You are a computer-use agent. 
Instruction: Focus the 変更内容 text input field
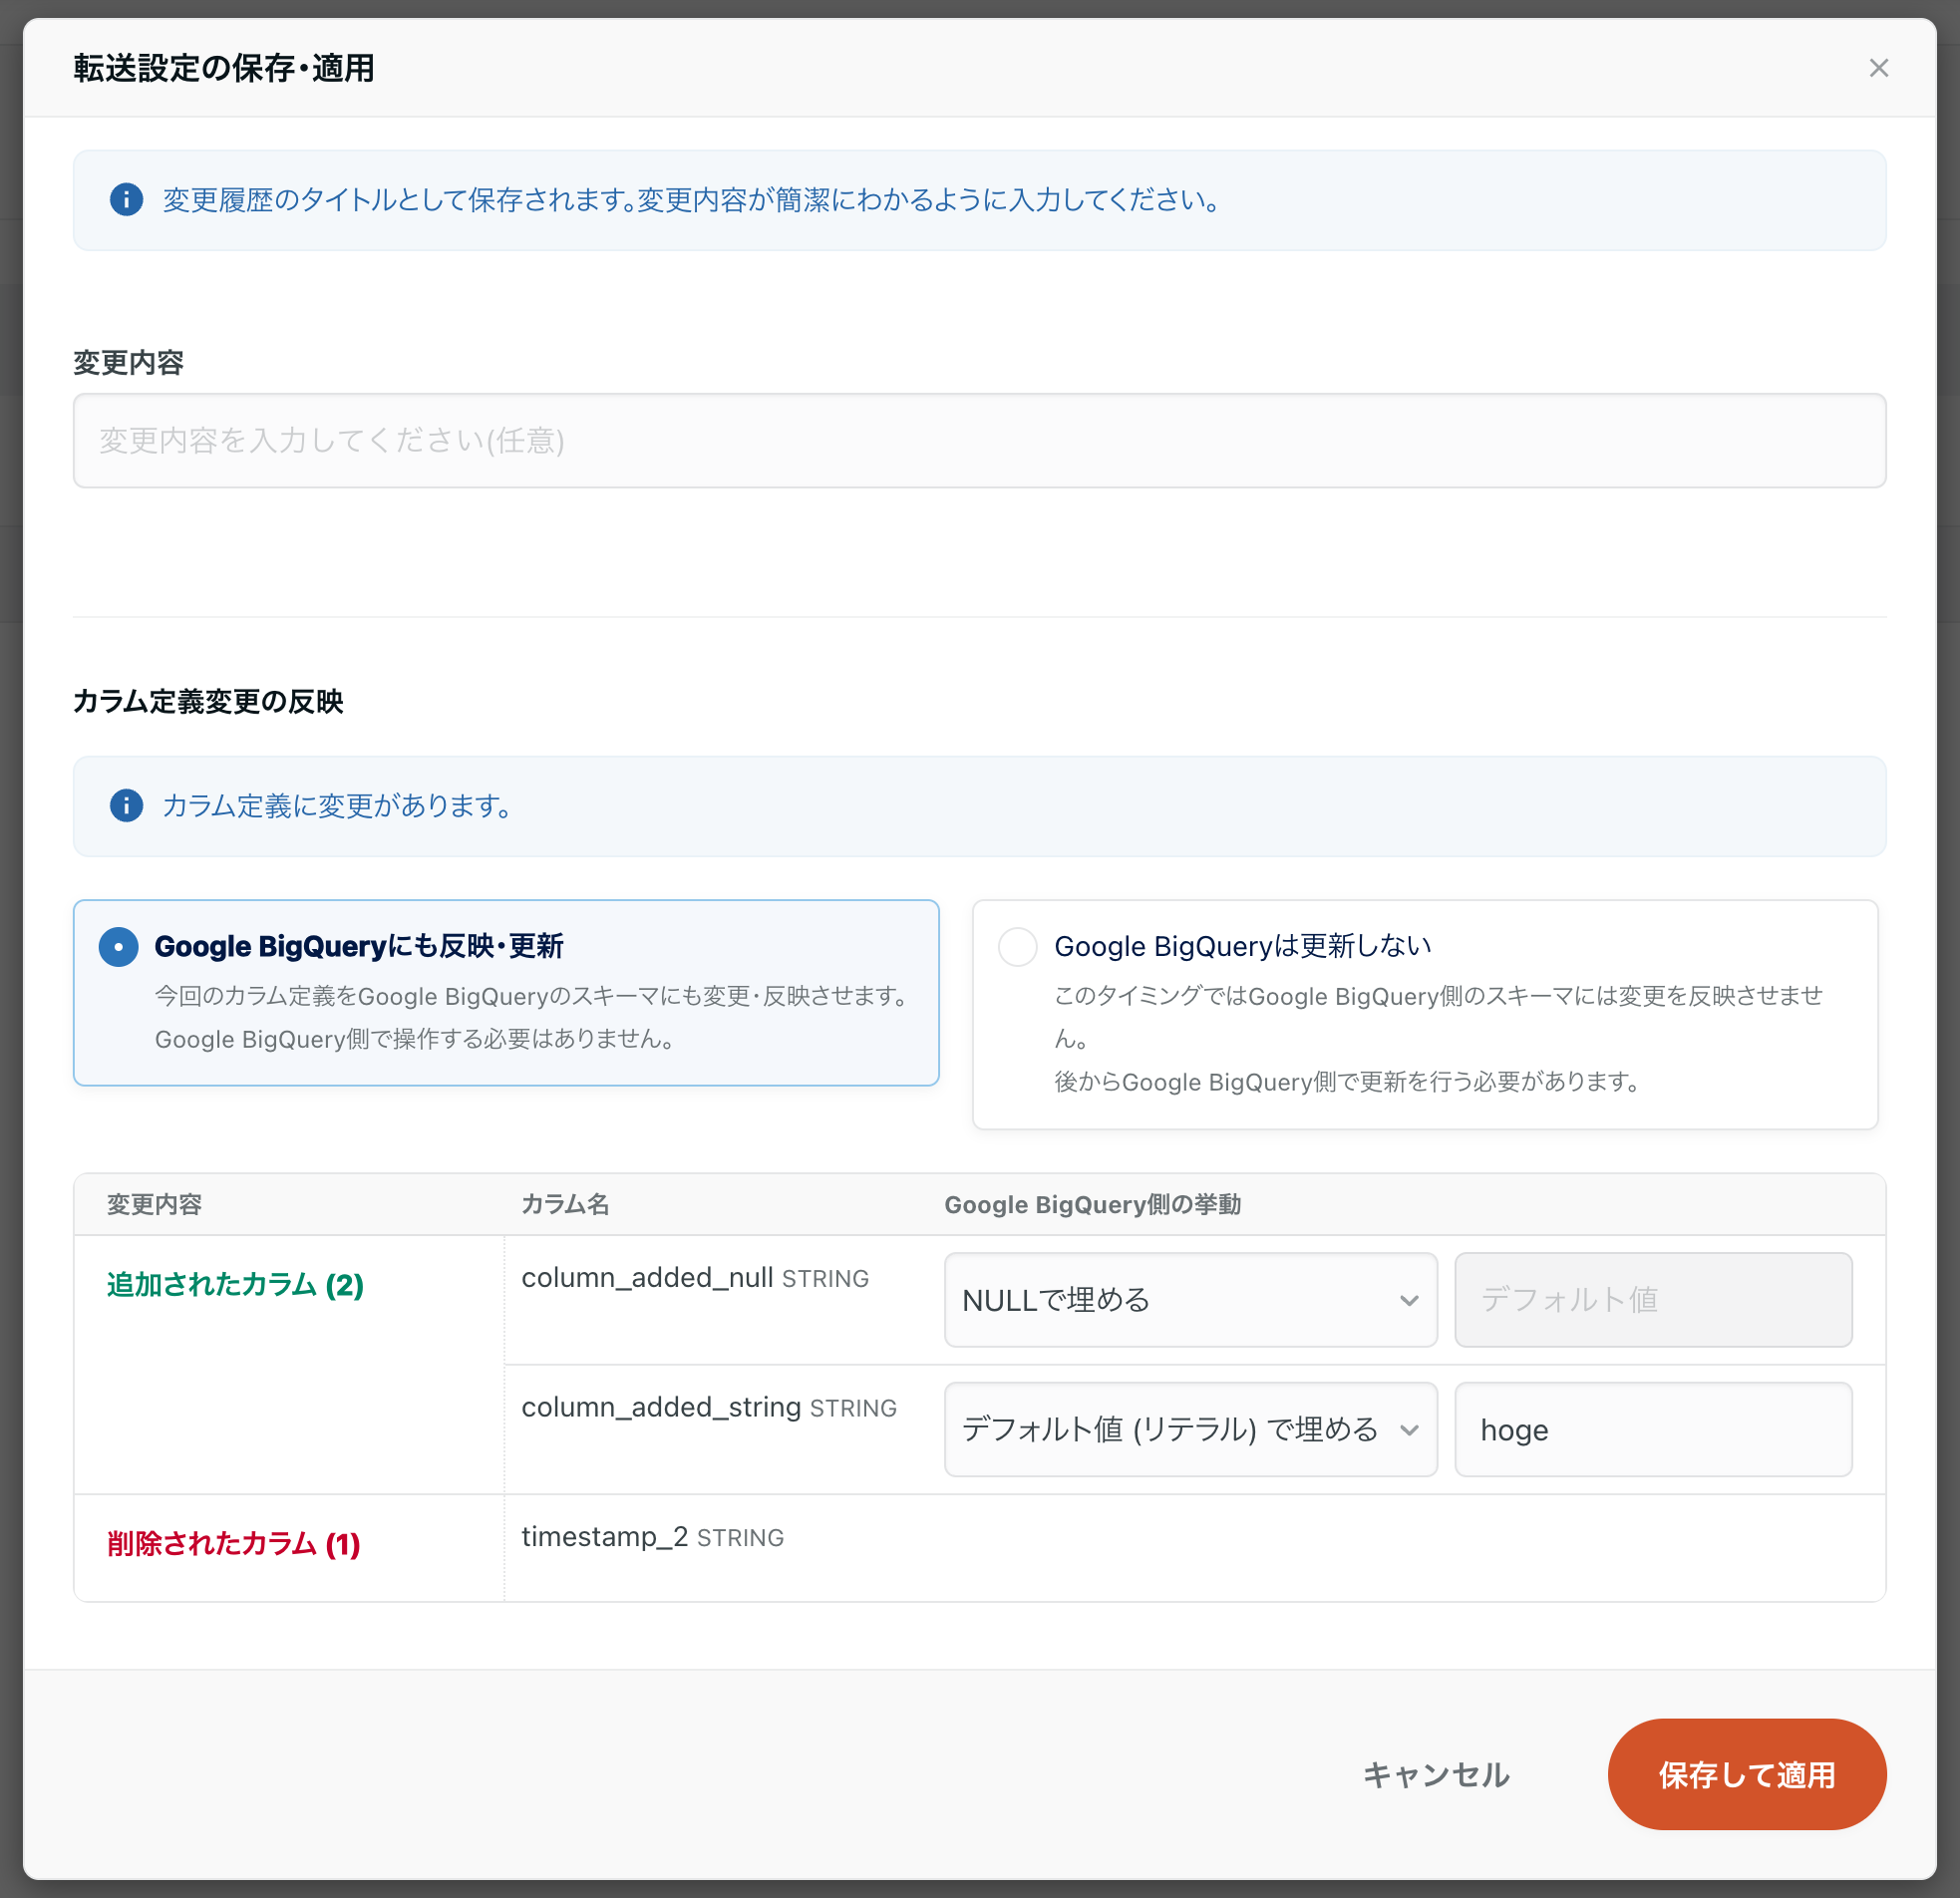pos(979,440)
